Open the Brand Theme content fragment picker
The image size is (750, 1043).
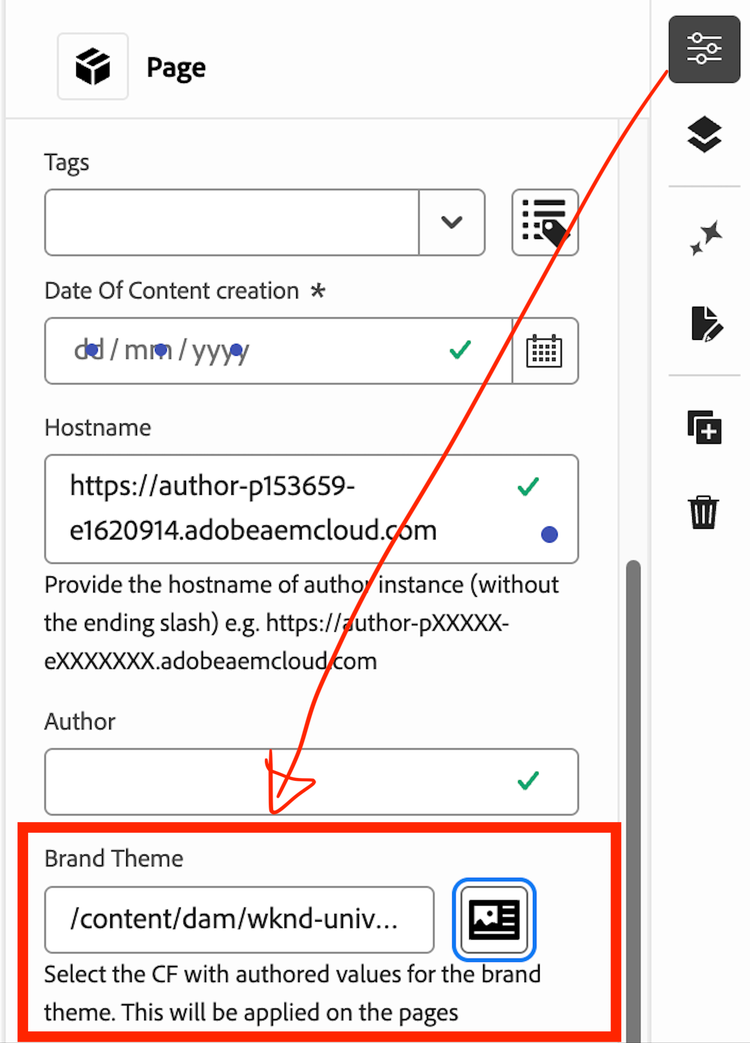coord(494,919)
